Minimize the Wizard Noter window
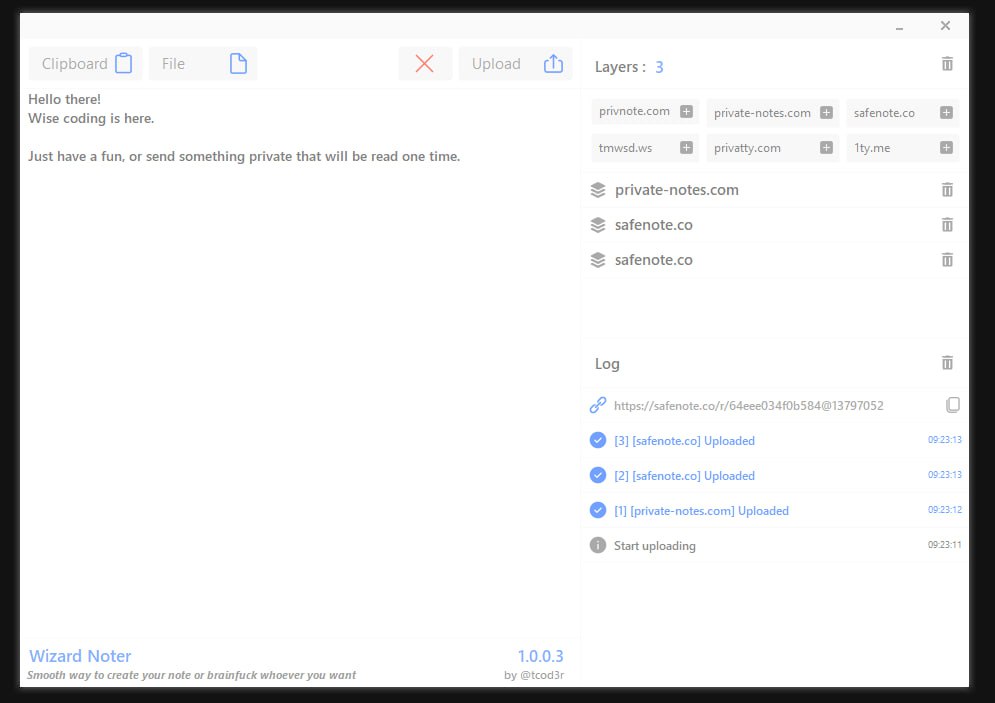The image size is (995, 703). click(x=900, y=27)
